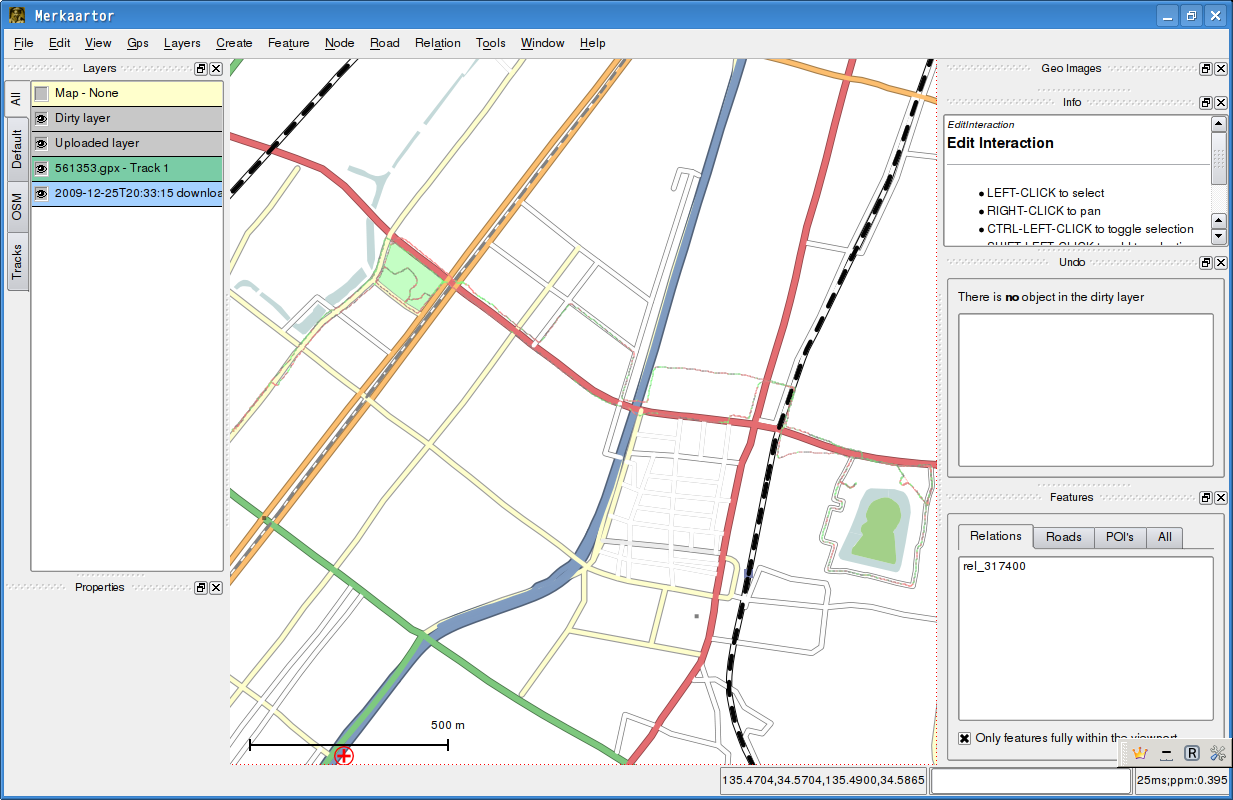The width and height of the screenshot is (1233, 800).
Task: Open the Gps menu
Action: (x=138, y=43)
